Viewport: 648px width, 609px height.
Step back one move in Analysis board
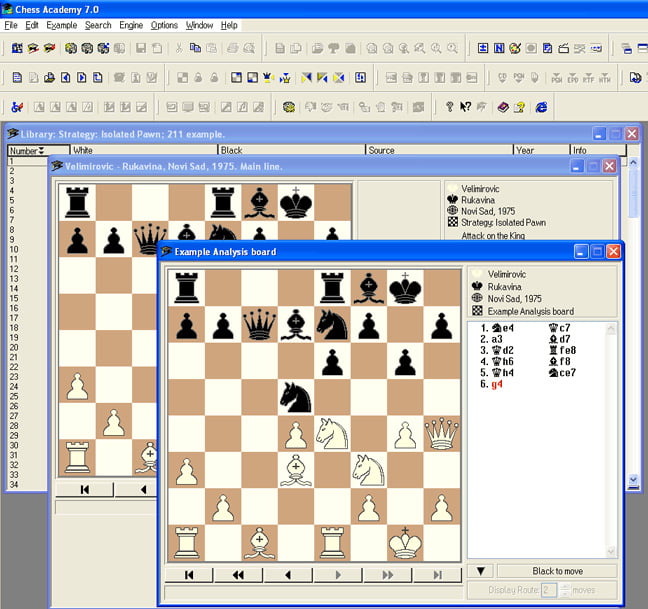[x=288, y=575]
